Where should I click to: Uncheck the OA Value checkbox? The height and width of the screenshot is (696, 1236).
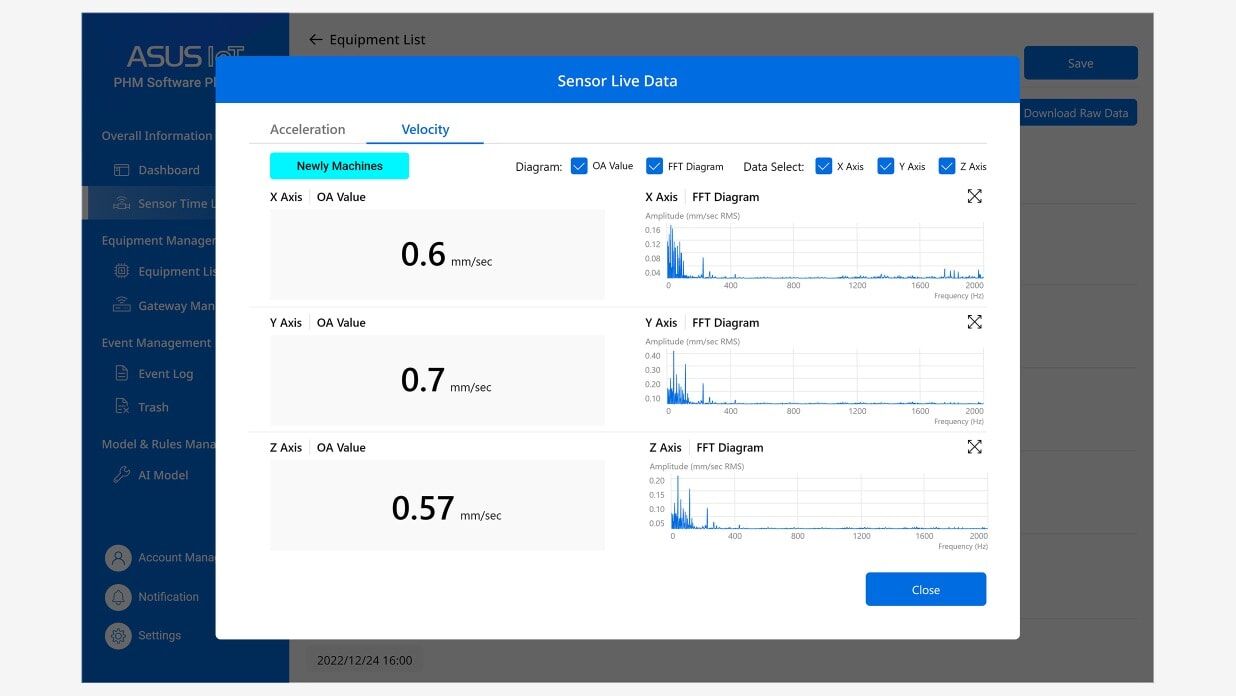[x=579, y=166]
